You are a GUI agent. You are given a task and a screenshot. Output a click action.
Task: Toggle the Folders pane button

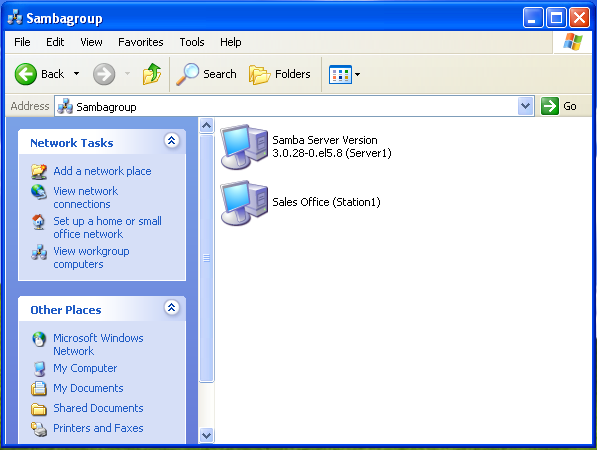tap(279, 74)
